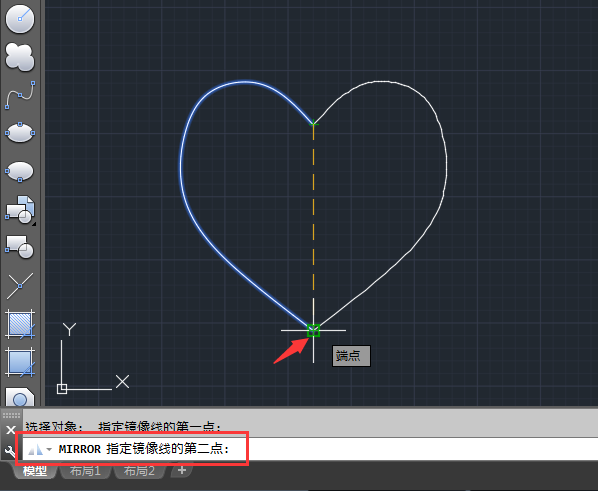This screenshot has height=491, width=598.
Task: Close the command line window
Action: coord(11,430)
